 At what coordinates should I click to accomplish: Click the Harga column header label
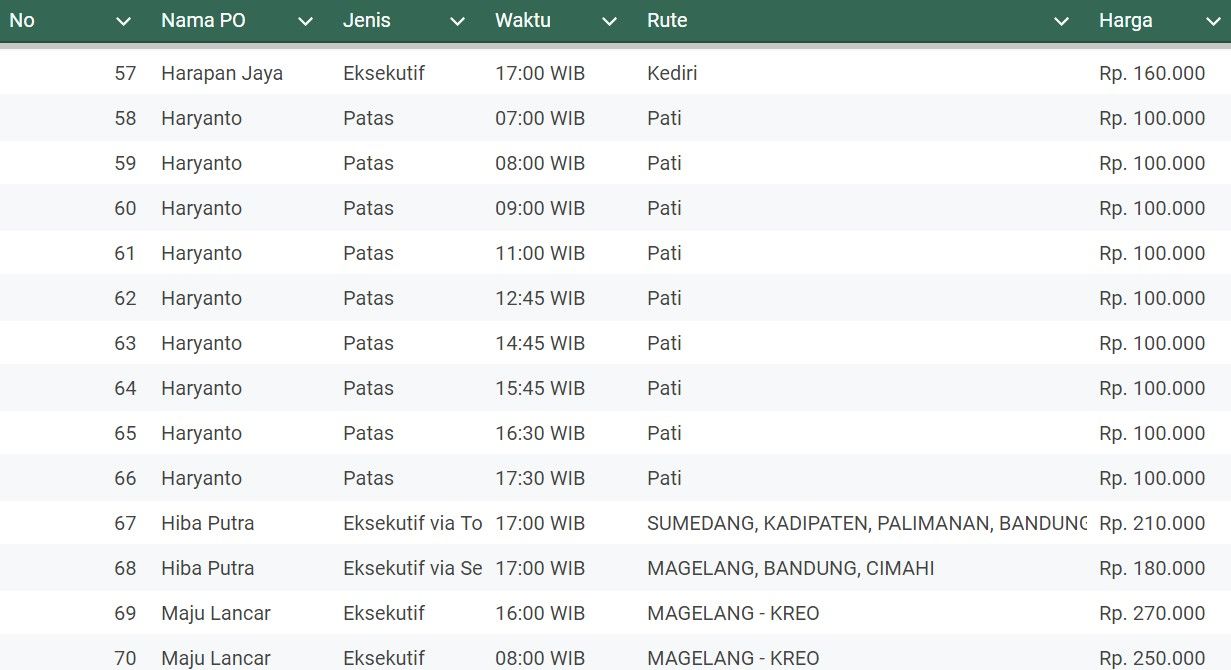[x=1126, y=20]
